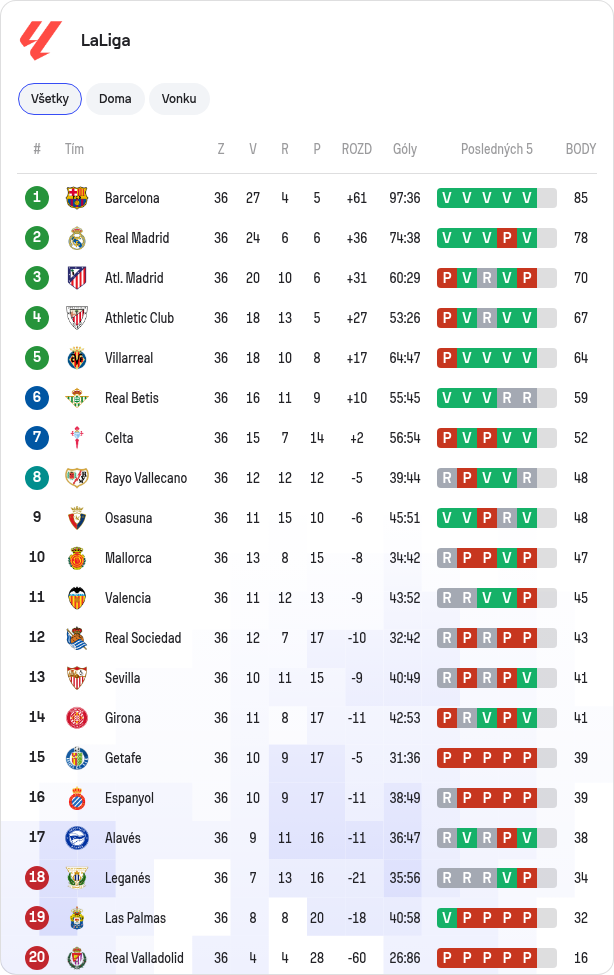The image size is (614, 975).
Task: Click Real Madrid's red P result badge
Action: (x=507, y=238)
